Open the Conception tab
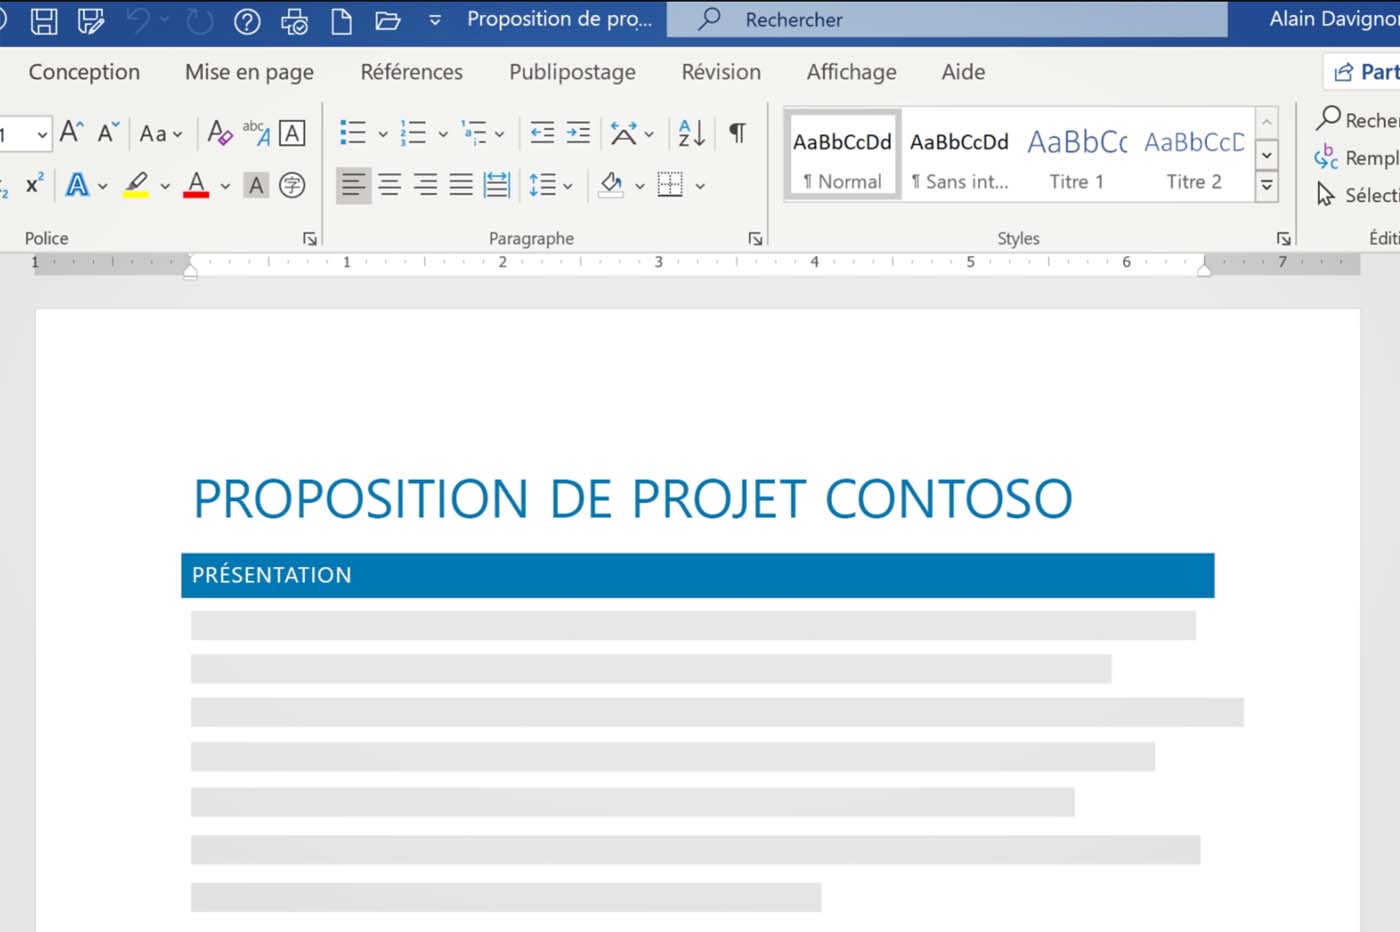 (x=84, y=72)
